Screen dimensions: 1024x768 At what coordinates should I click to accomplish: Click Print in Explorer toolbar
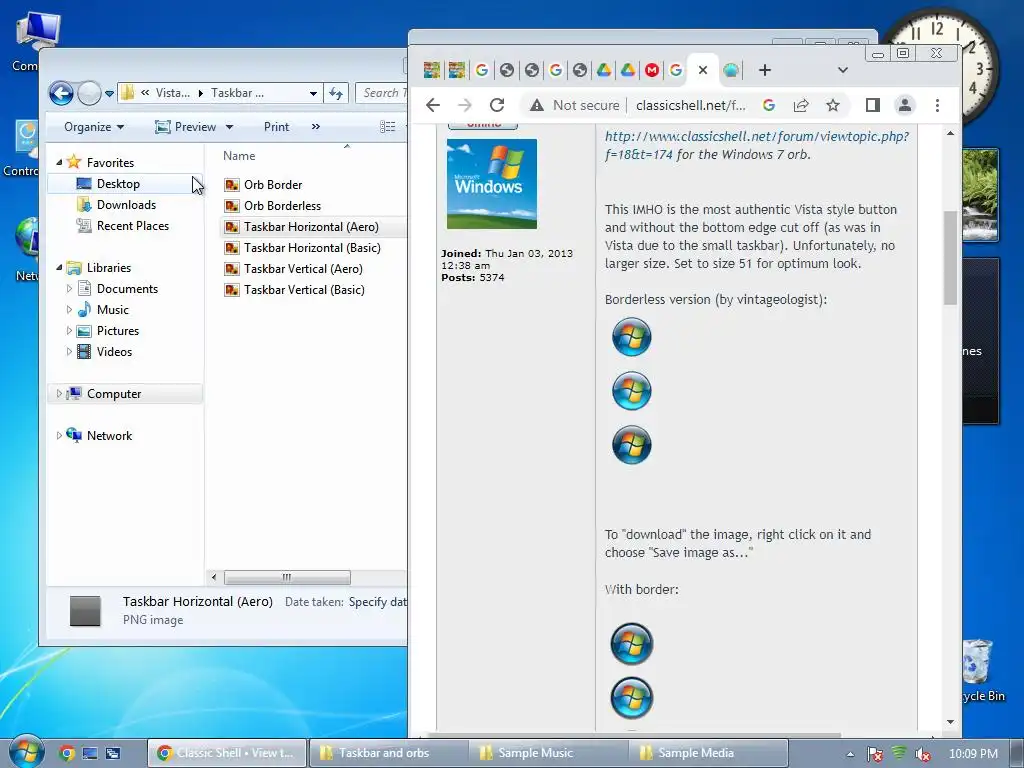click(x=276, y=127)
